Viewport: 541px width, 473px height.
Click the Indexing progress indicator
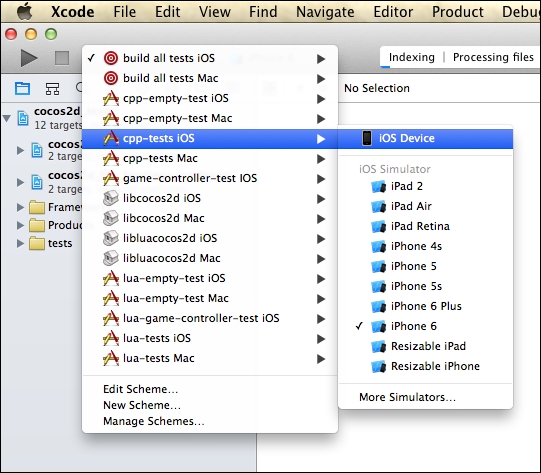(x=412, y=57)
